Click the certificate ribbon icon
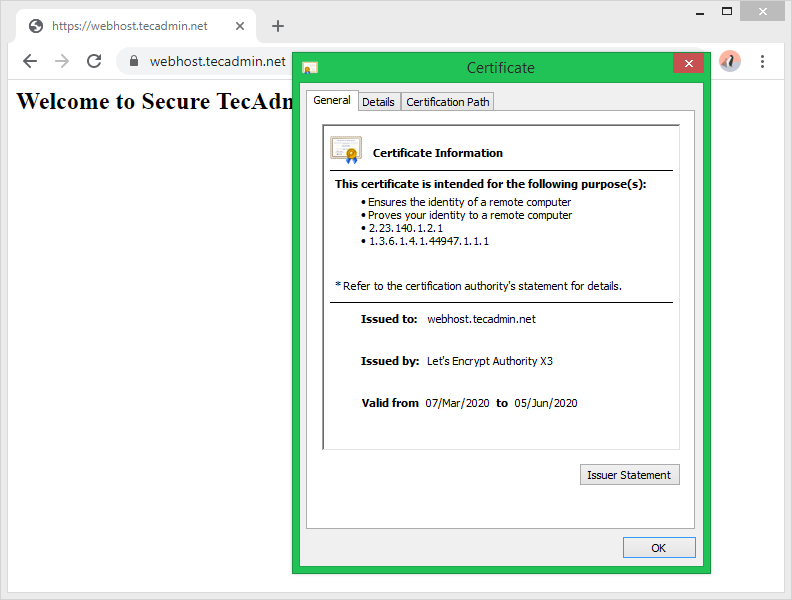This screenshot has width=792, height=600. click(346, 150)
